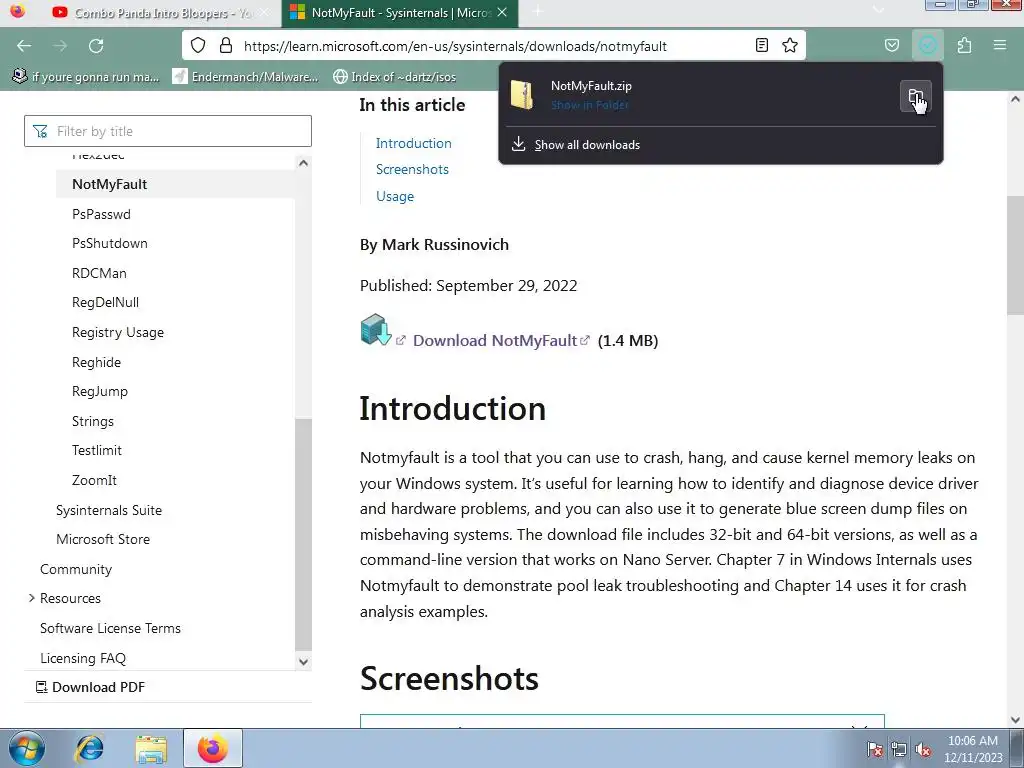Toggle reader view icon in address bar
This screenshot has height=768, width=1024.
(761, 45)
